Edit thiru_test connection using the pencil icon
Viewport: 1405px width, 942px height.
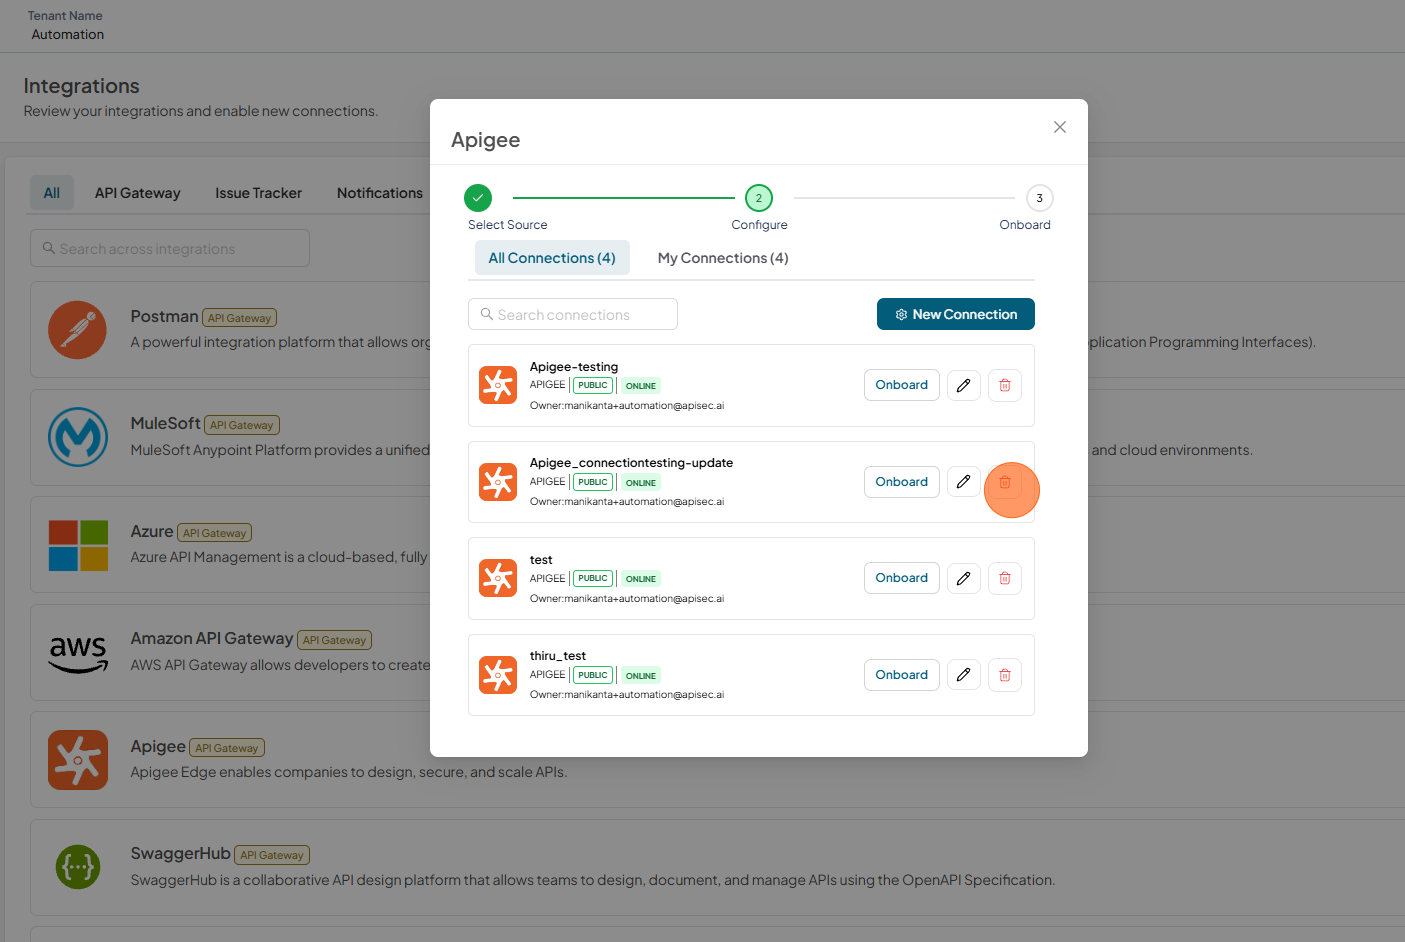pos(964,675)
